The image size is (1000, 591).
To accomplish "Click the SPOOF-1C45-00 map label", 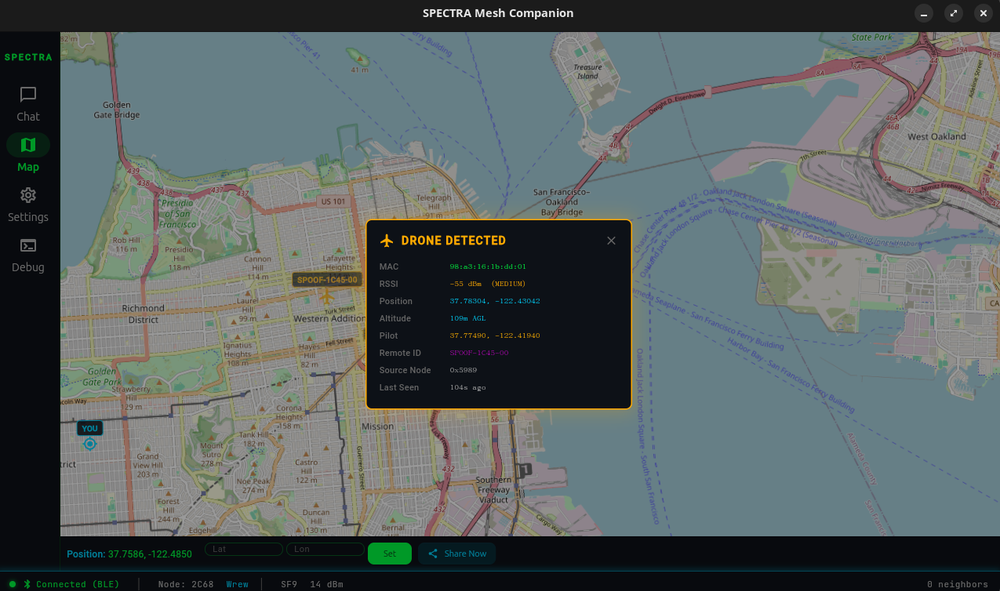I will (x=326, y=280).
